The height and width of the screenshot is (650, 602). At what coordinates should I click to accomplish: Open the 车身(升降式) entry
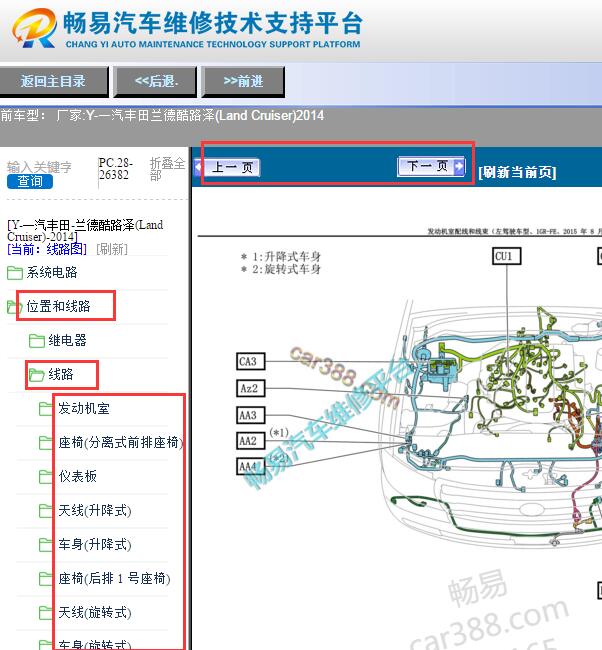[x=95, y=544]
